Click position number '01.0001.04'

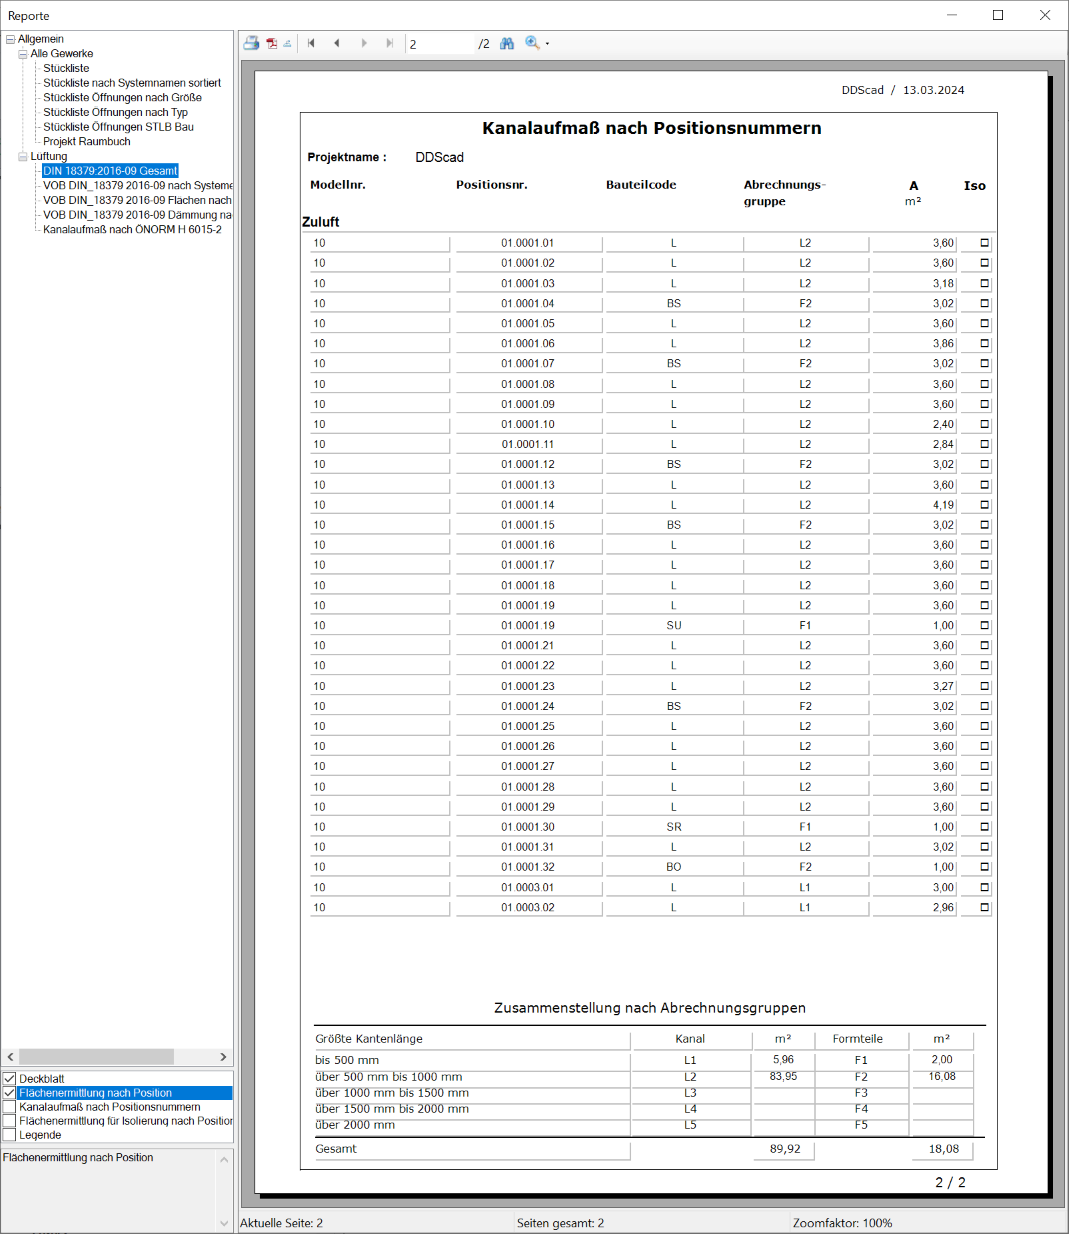tap(528, 303)
